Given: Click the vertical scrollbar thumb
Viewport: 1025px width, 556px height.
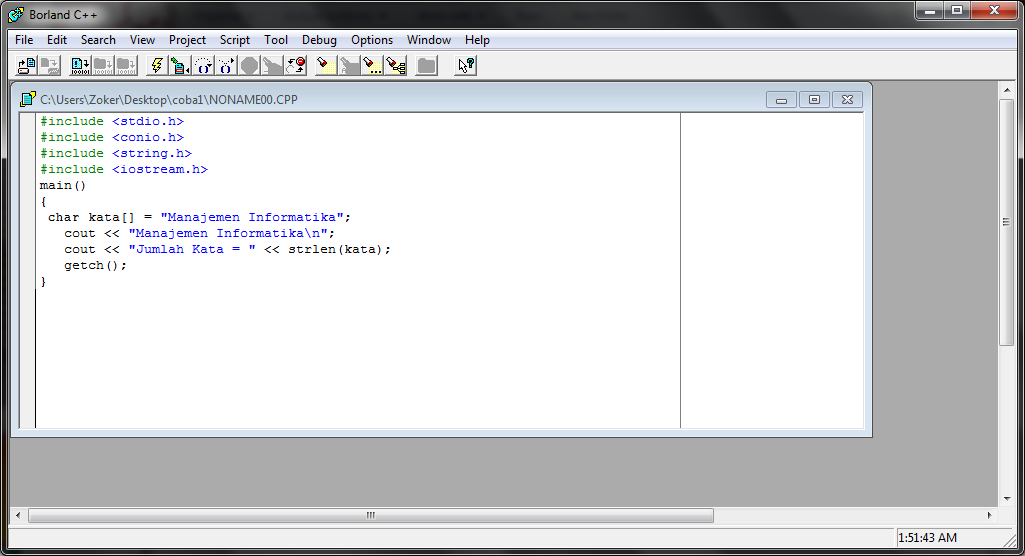Looking at the screenshot, I should coord(1007,222).
